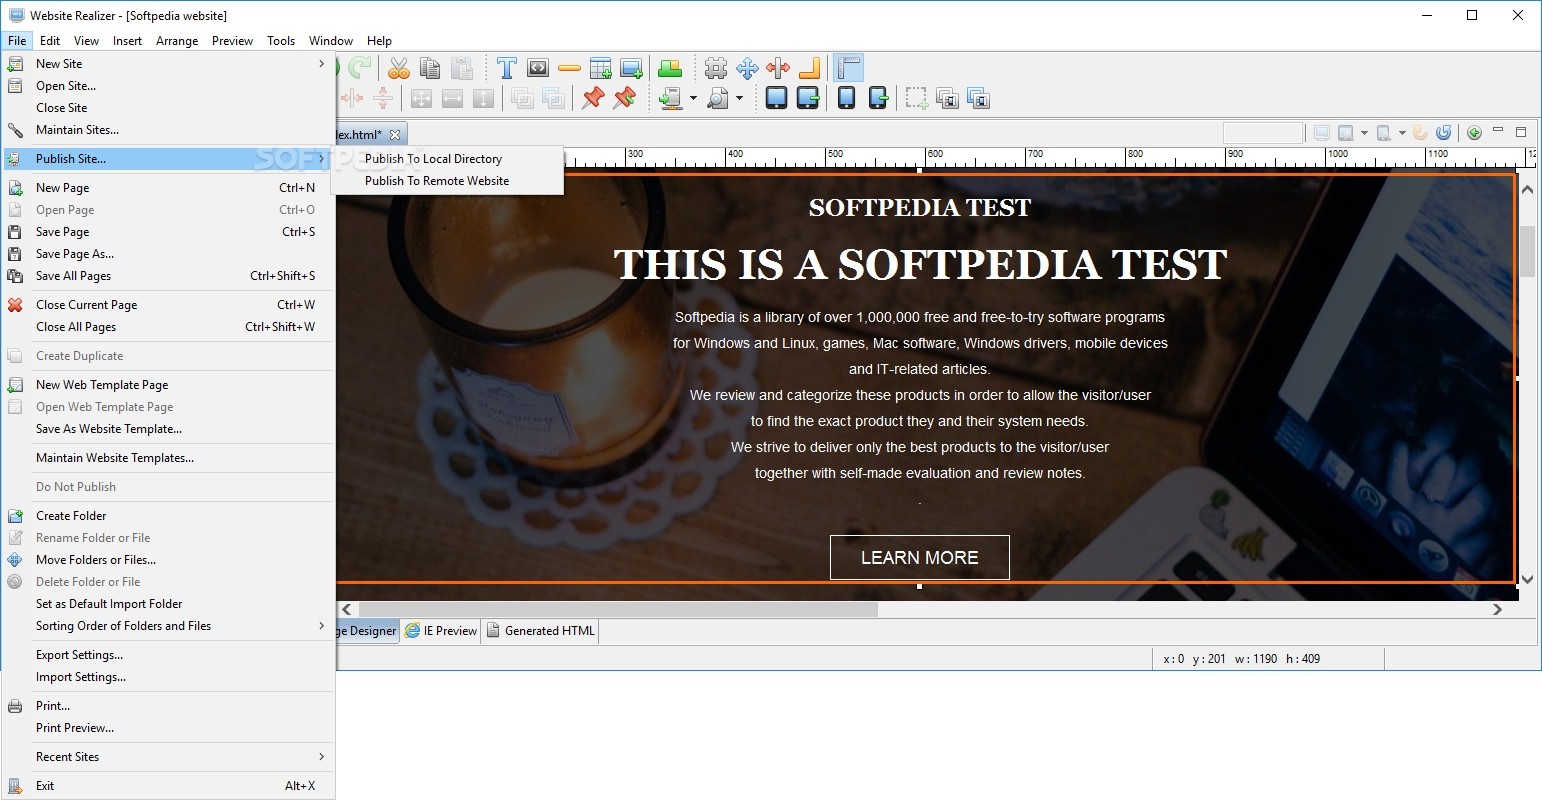Click Exit in the File menu
1542x800 pixels.
tap(168, 786)
